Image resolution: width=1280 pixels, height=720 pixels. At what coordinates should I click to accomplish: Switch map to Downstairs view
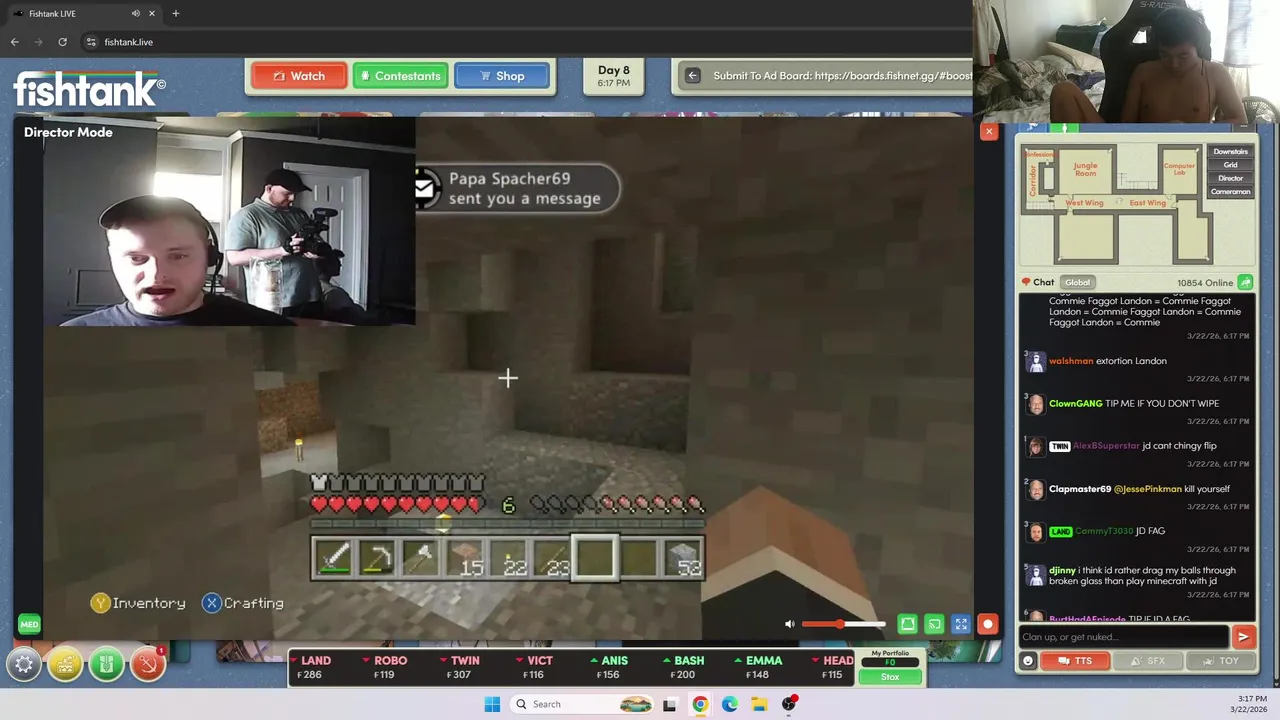(x=1230, y=151)
